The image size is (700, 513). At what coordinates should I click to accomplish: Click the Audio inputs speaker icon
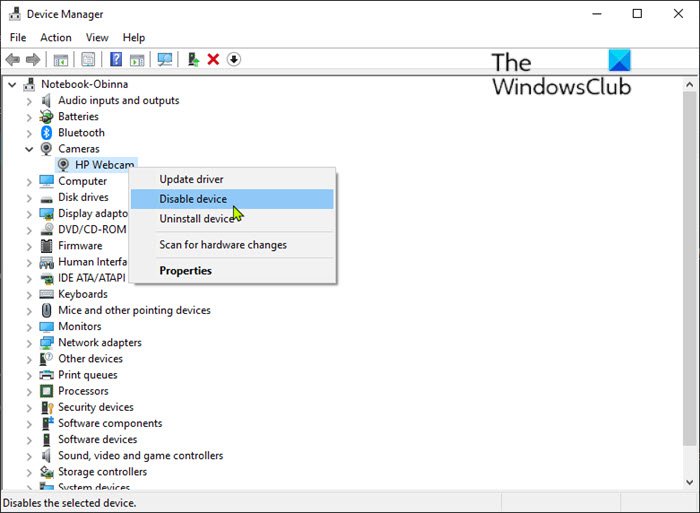(x=46, y=100)
